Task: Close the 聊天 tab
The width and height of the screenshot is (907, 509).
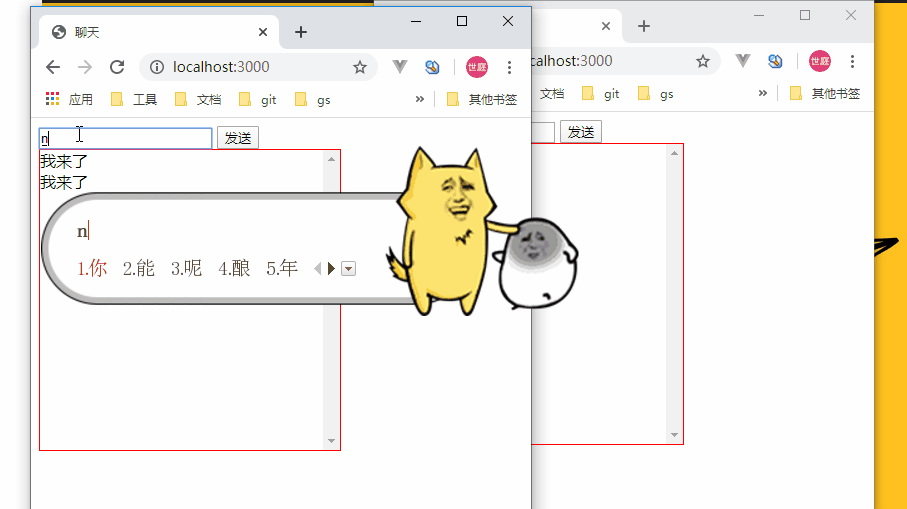Action: 263,32
